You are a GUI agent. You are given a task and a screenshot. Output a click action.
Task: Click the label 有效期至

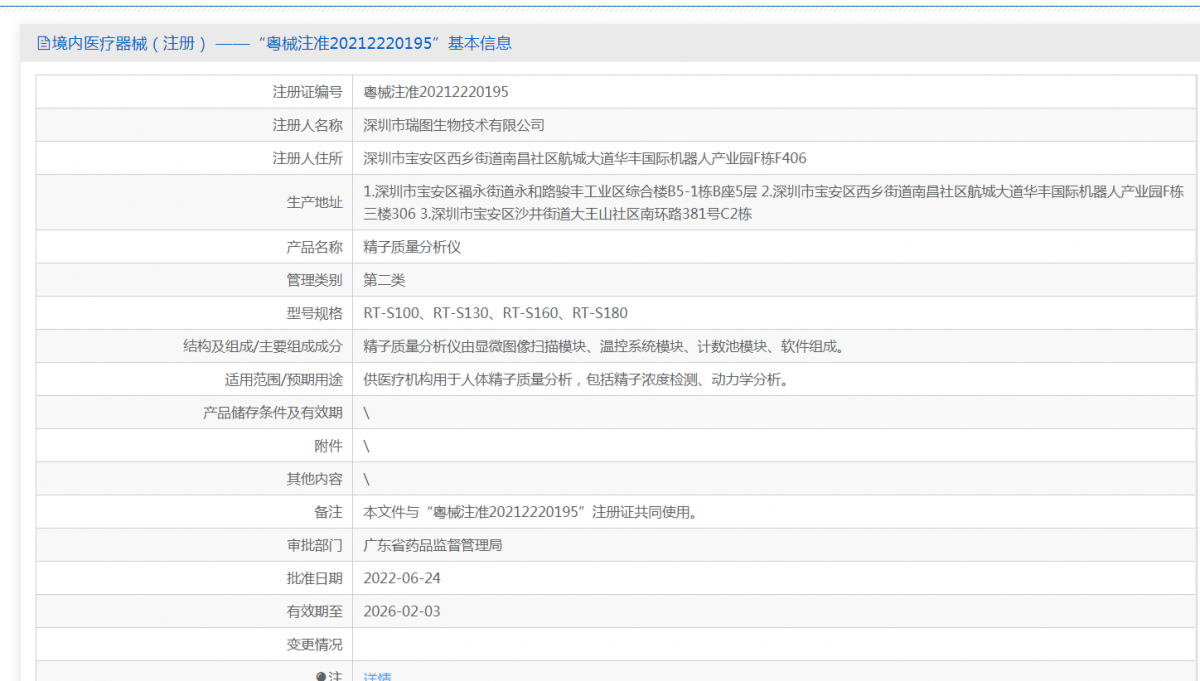coord(314,611)
